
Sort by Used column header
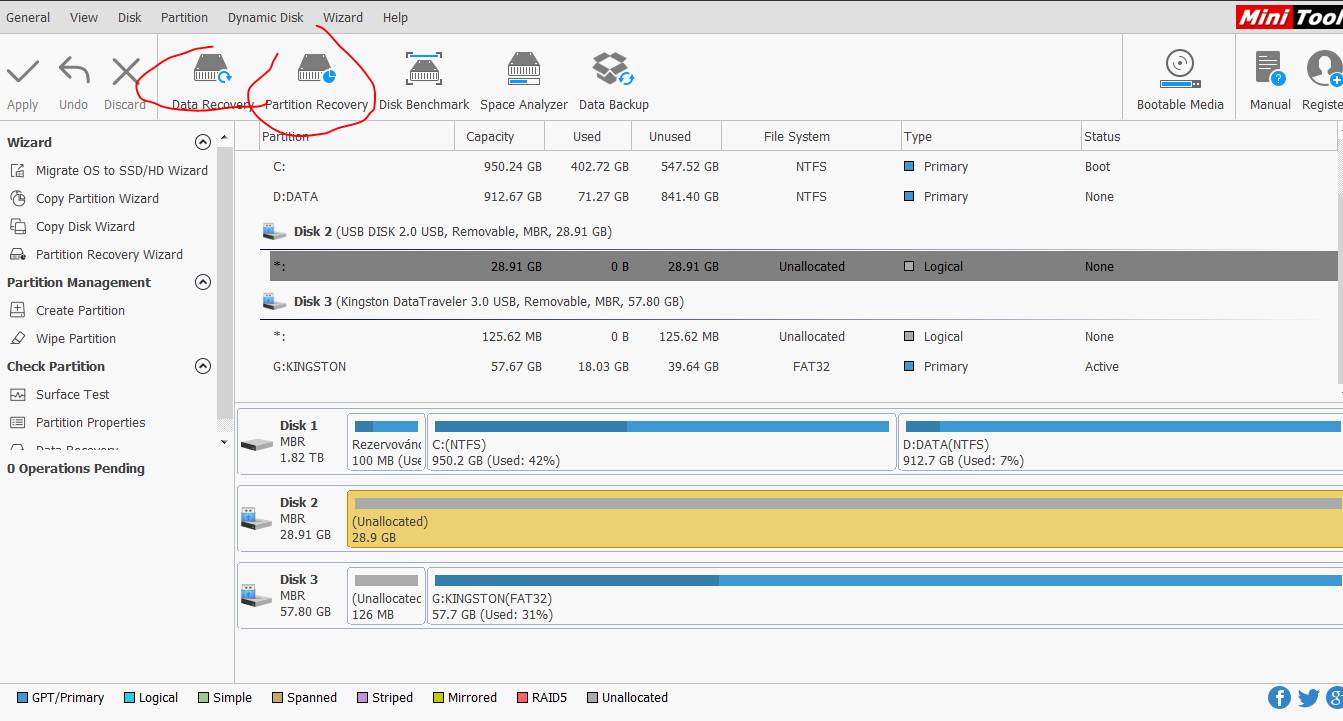(x=588, y=137)
